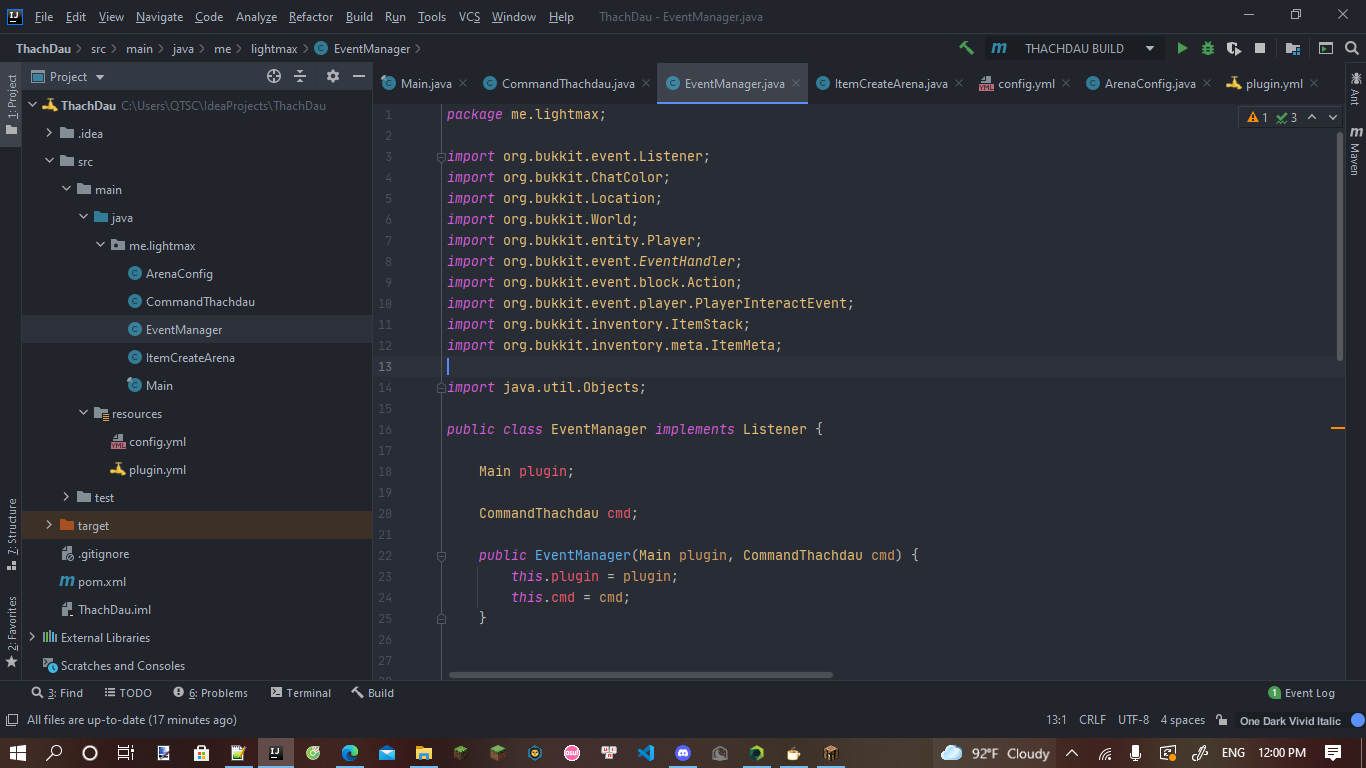Toggle the read-only lock icon in status bar
Viewport: 1366px width, 768px height.
[1221, 720]
